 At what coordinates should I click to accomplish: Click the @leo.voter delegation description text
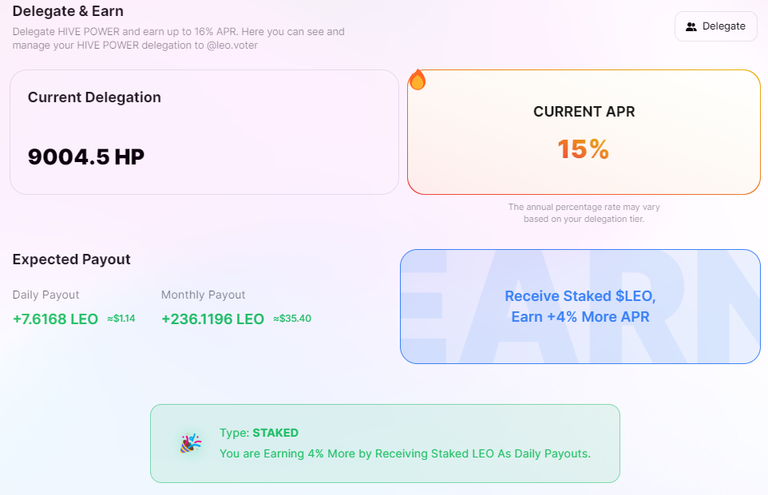tap(178, 38)
